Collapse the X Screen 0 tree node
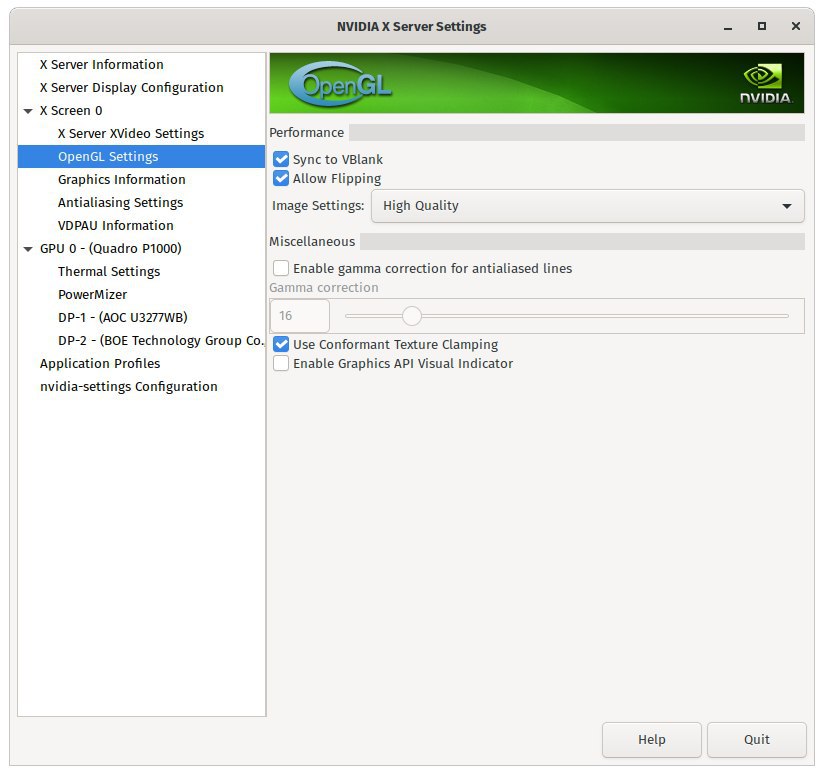 [28, 111]
